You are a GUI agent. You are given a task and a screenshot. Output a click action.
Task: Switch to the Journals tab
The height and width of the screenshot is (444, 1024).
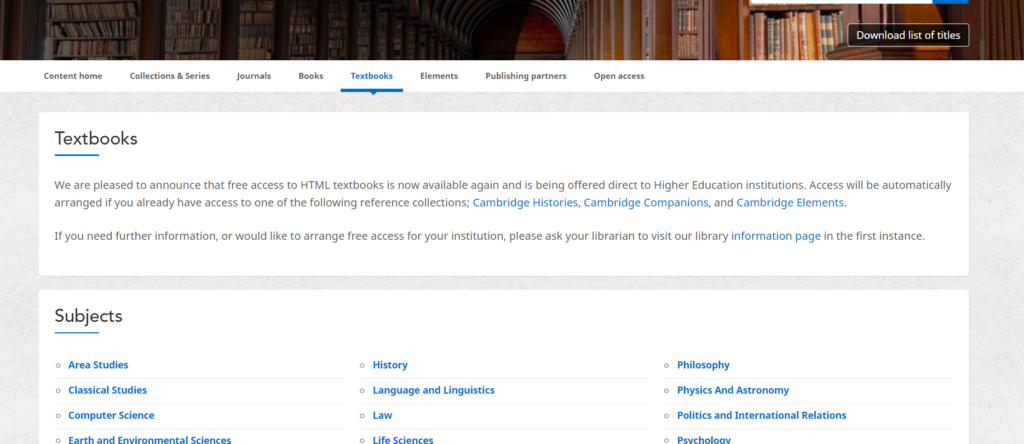(x=254, y=76)
